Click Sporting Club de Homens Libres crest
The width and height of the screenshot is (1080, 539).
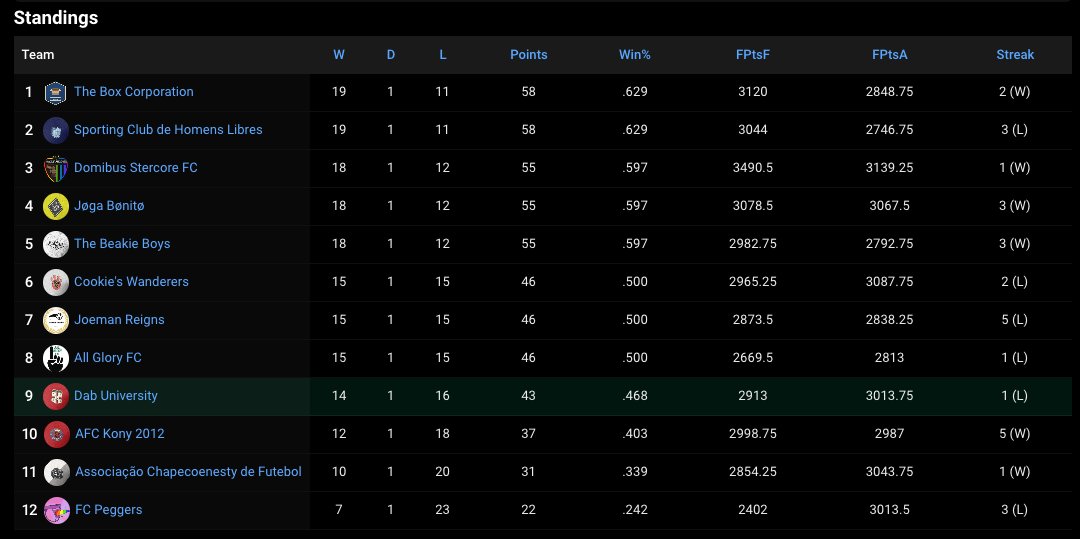(x=55, y=130)
